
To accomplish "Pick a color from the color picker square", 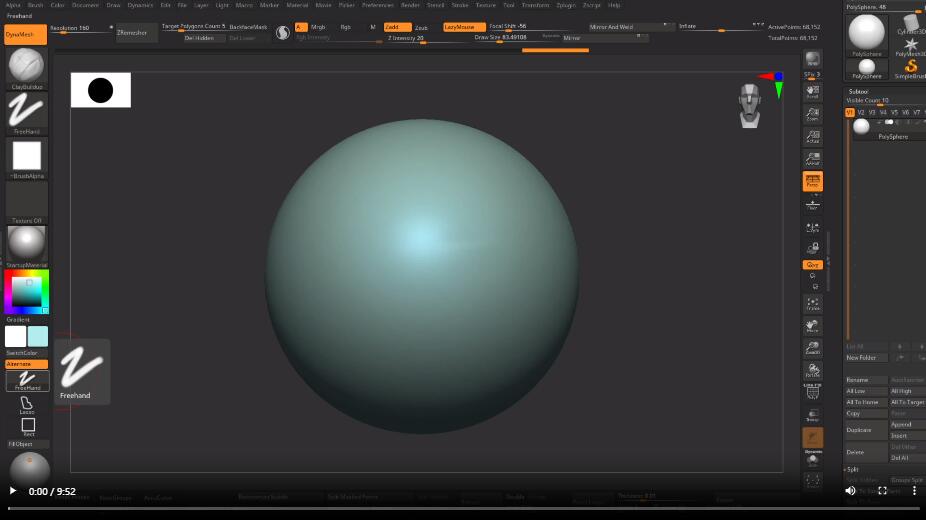I will pos(26,291).
